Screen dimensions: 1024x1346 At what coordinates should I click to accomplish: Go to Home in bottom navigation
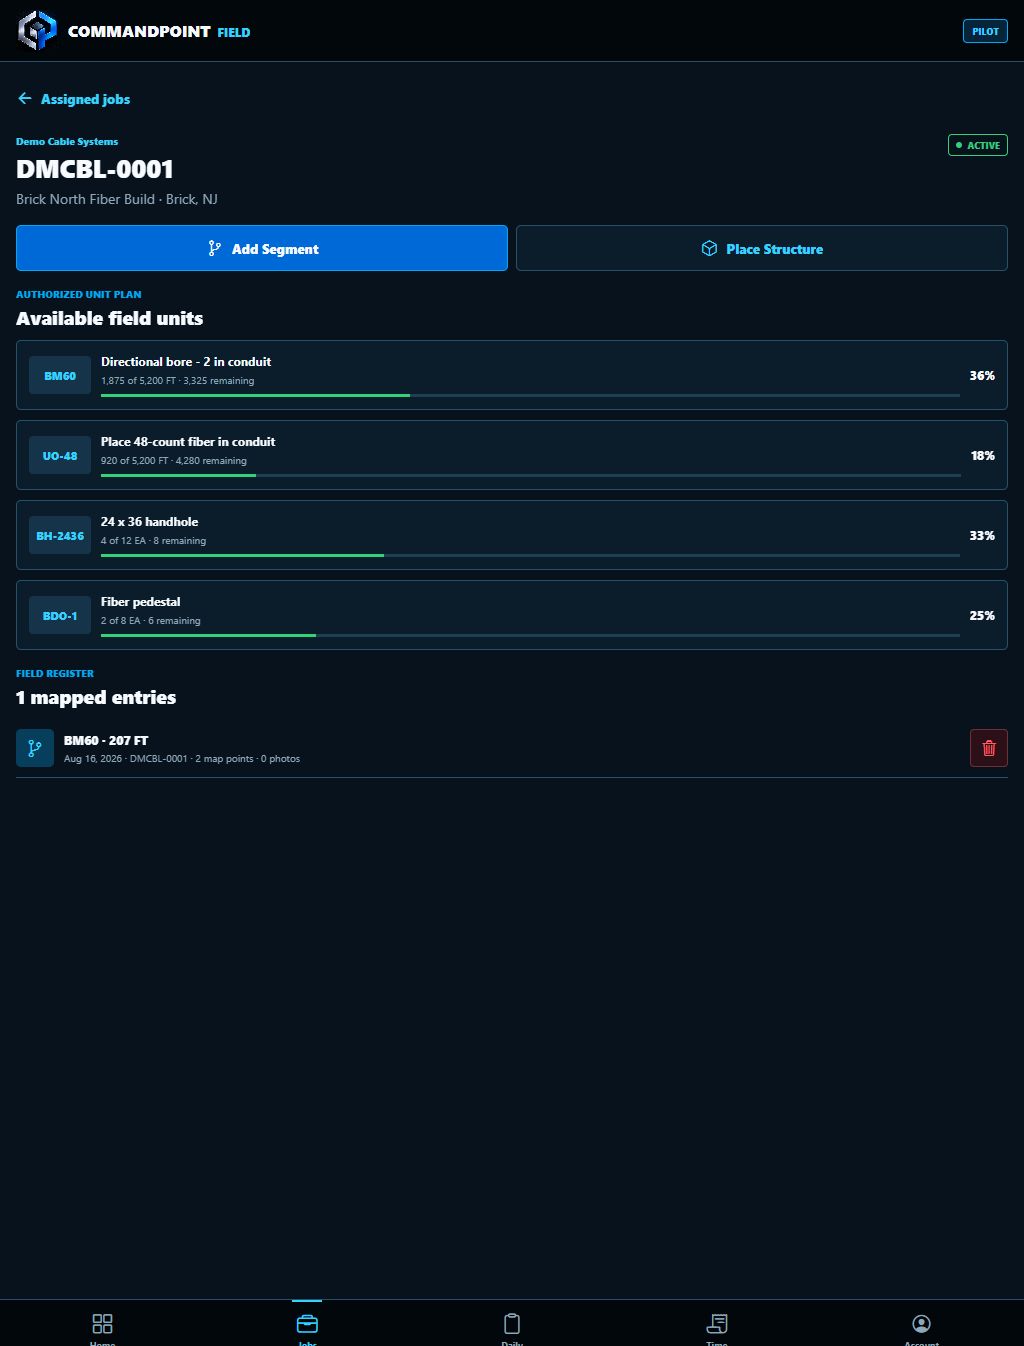(x=102, y=1324)
